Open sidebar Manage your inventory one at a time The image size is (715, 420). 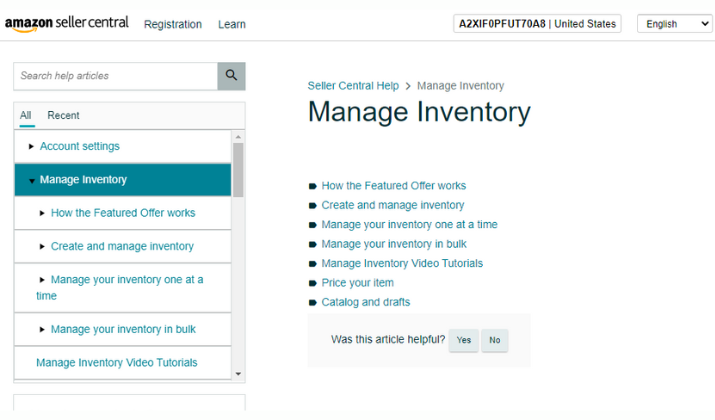pos(120,287)
